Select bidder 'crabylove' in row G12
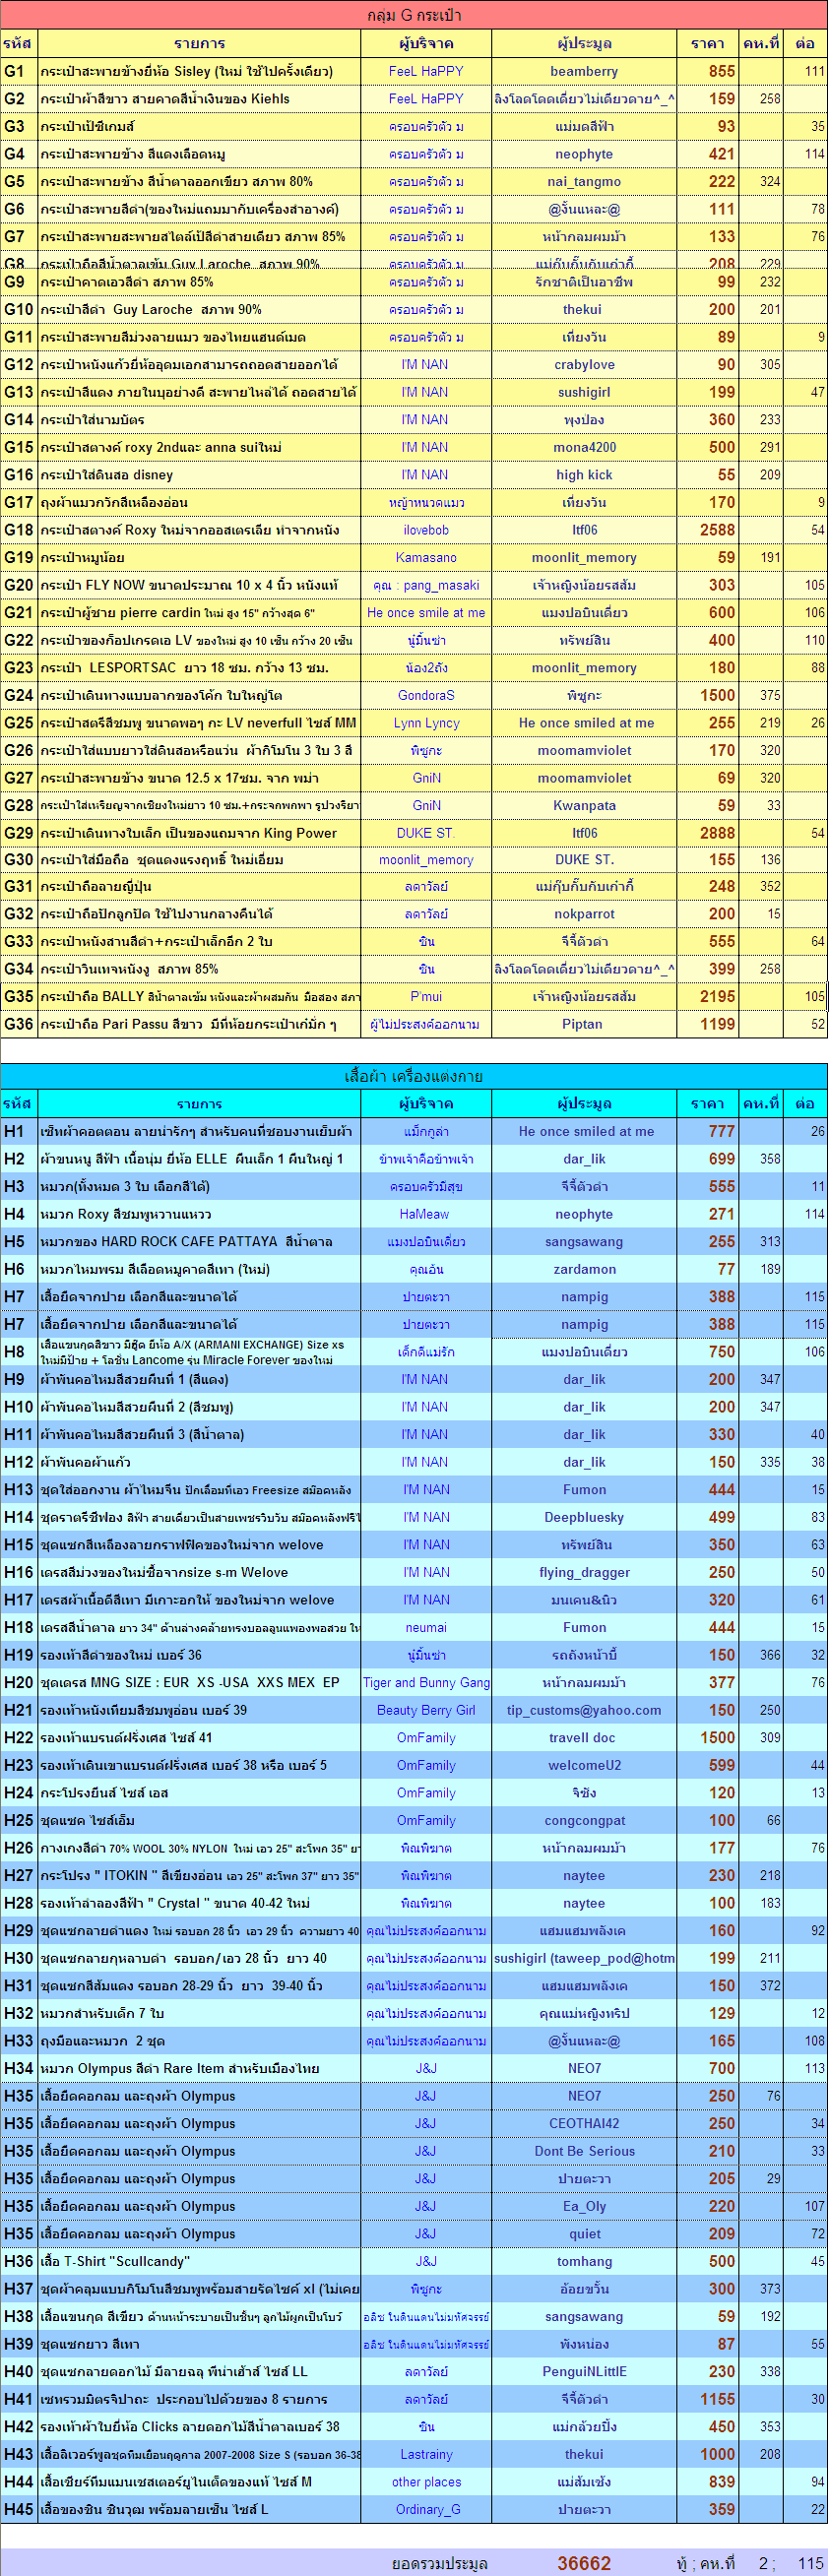 point(584,365)
